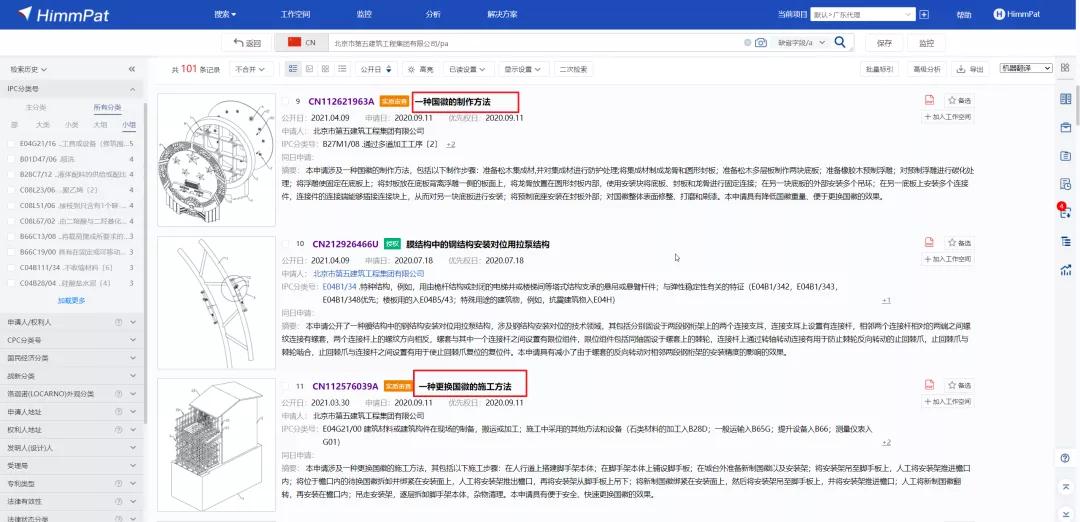This screenshot has width=1080, height=522.
Task: Check the B66C19/00 IPC filter checkbox
Action: pyautogui.click(x=12, y=252)
